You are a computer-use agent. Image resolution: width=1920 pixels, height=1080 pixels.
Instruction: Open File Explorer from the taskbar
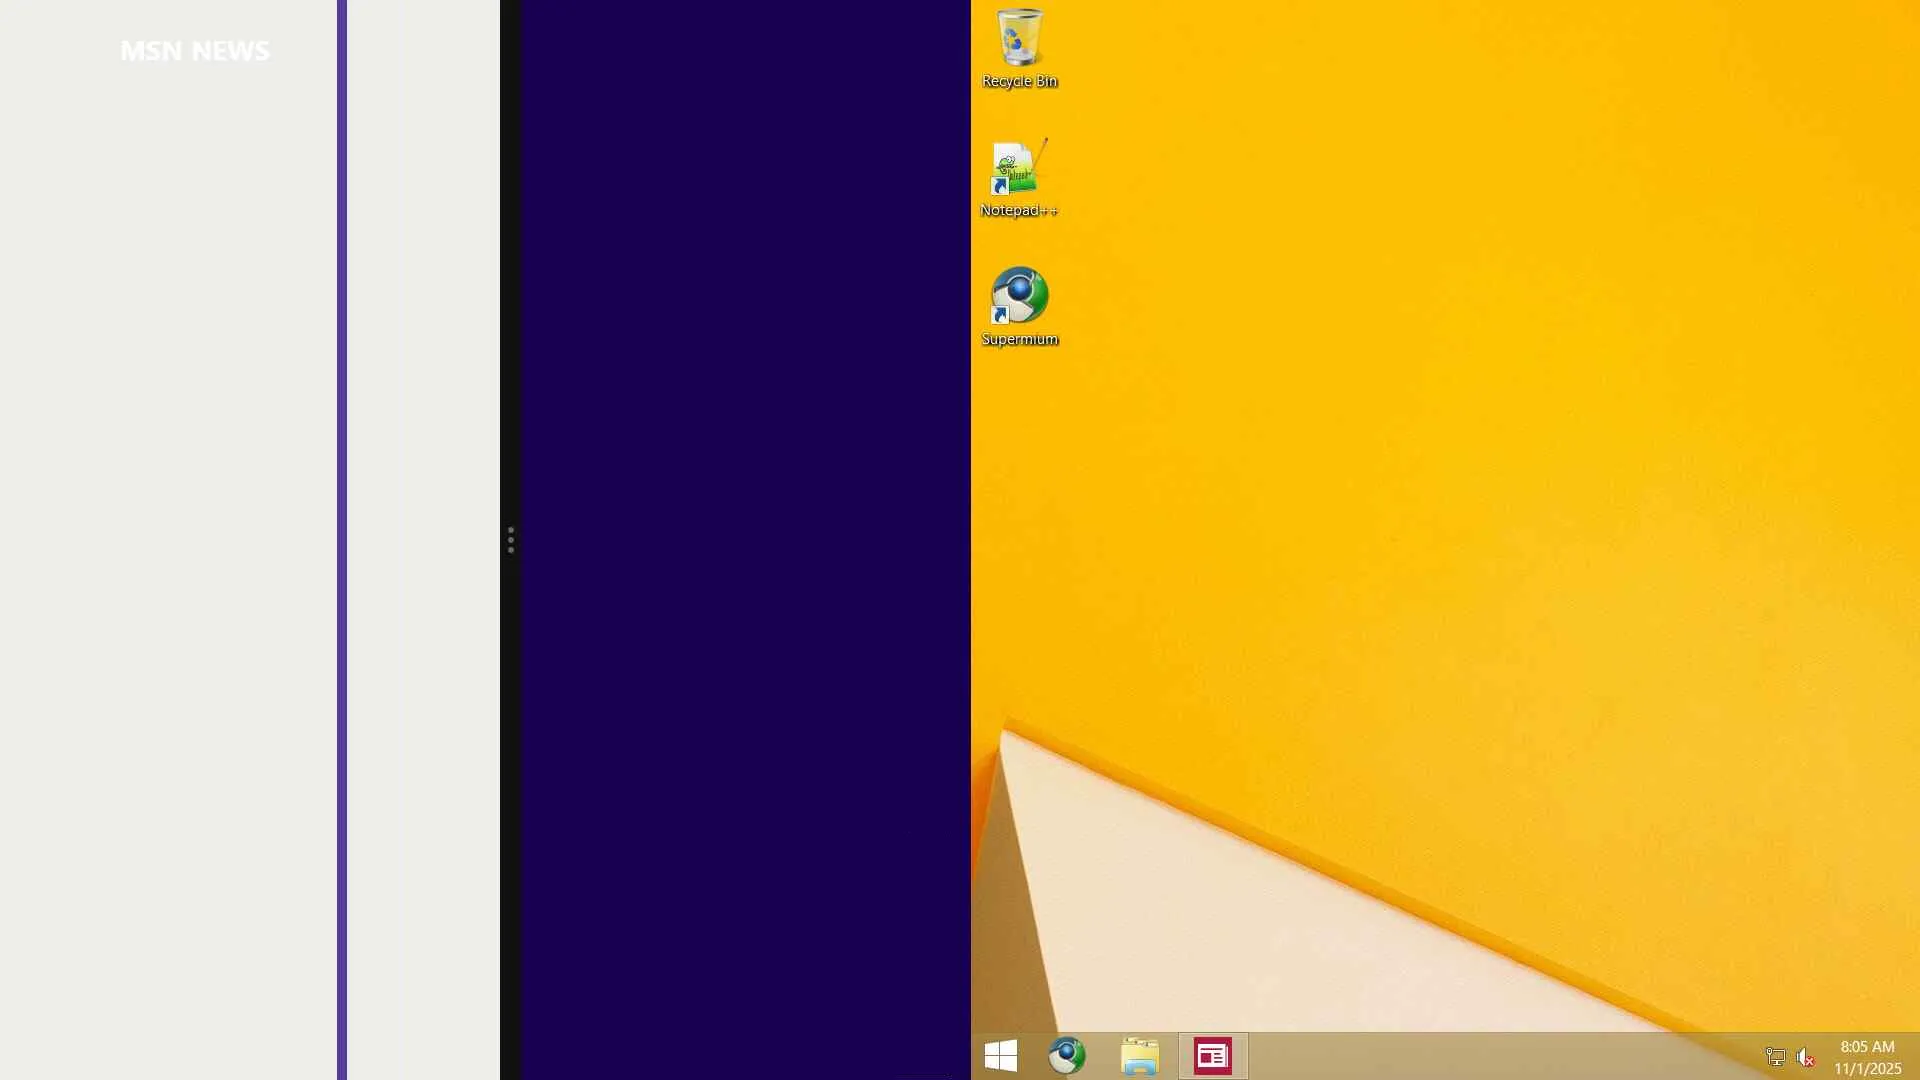pos(1139,1056)
